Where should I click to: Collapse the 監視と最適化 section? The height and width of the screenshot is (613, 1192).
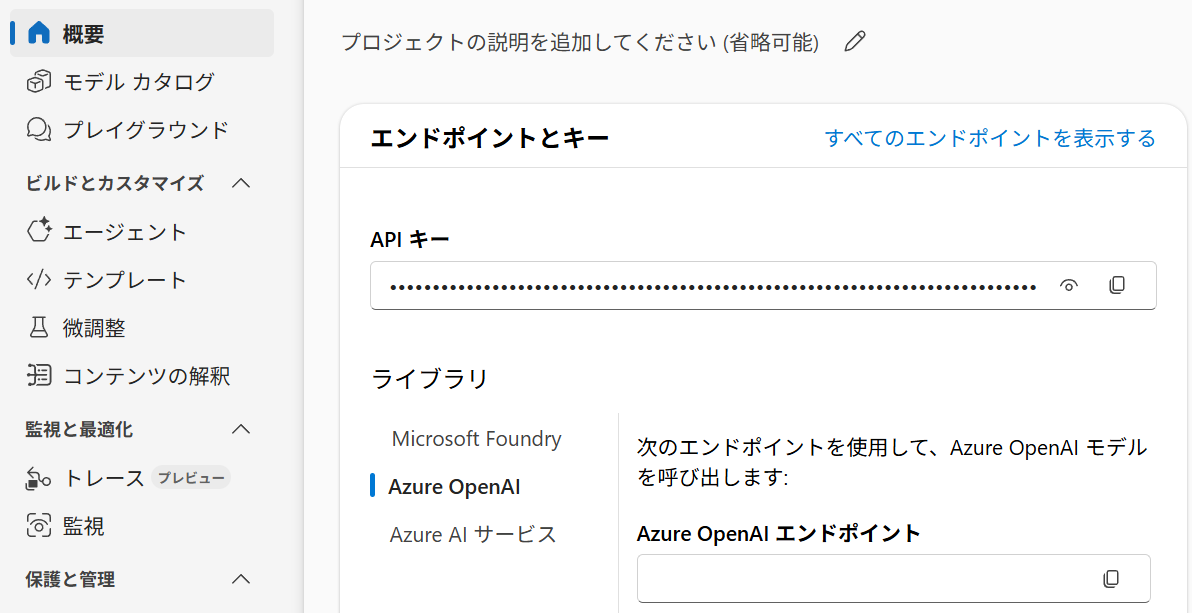241,429
